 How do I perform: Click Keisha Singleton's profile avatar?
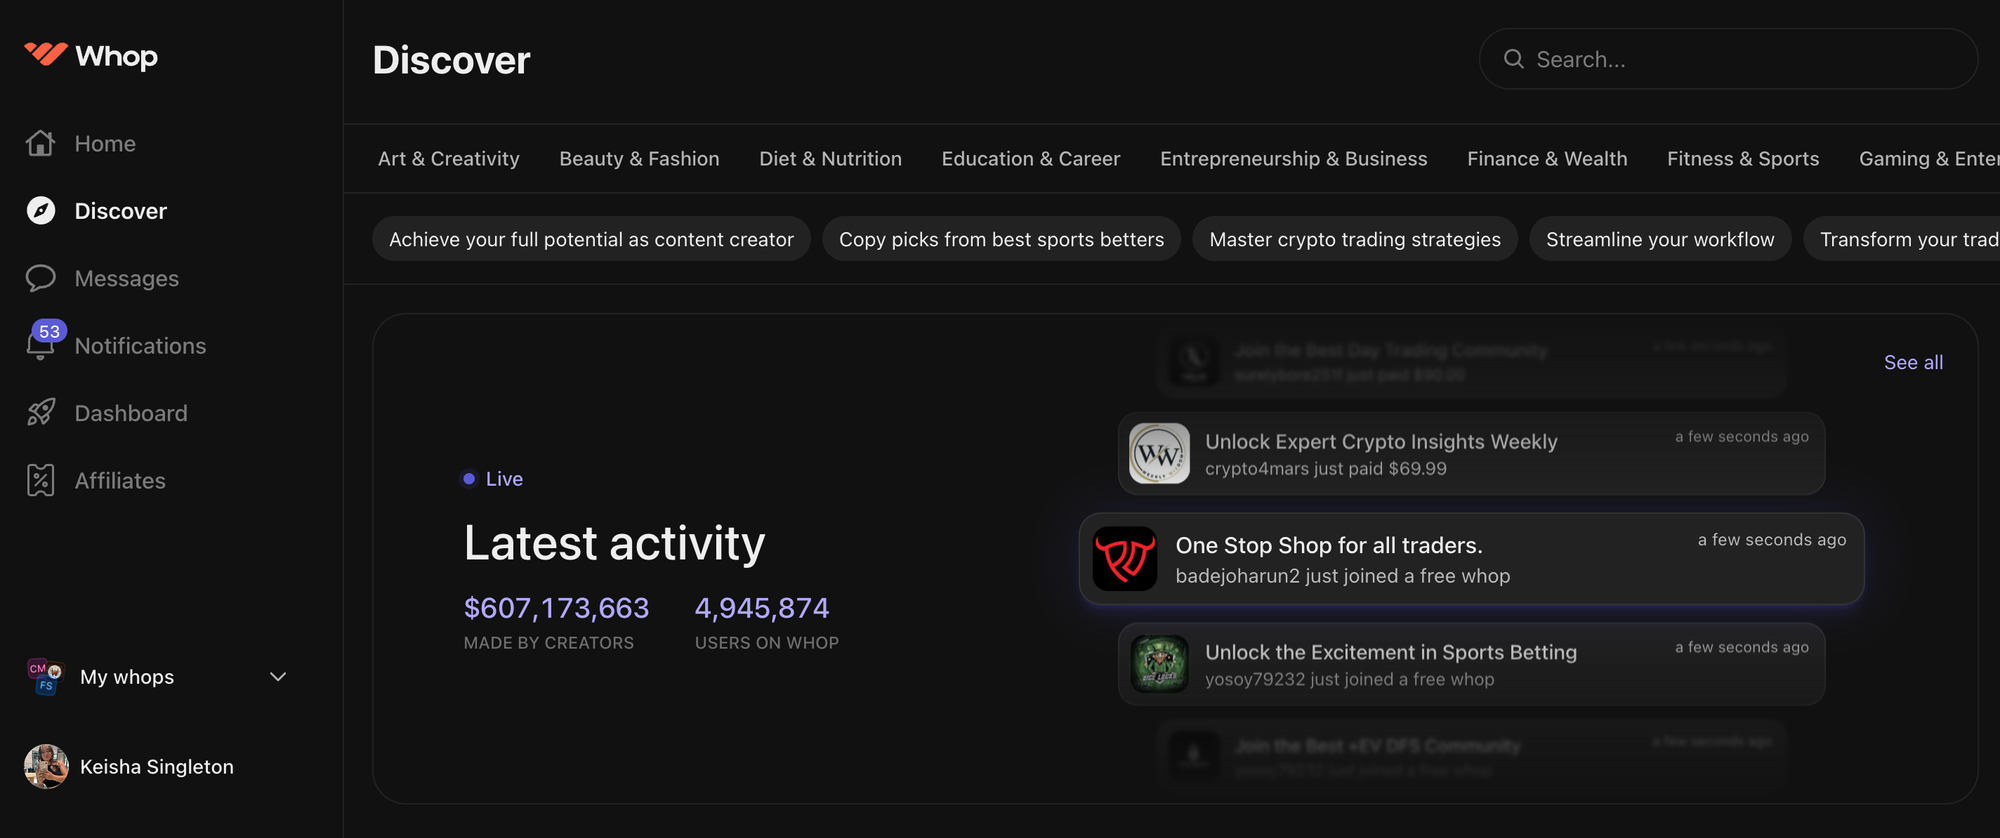[x=46, y=767]
